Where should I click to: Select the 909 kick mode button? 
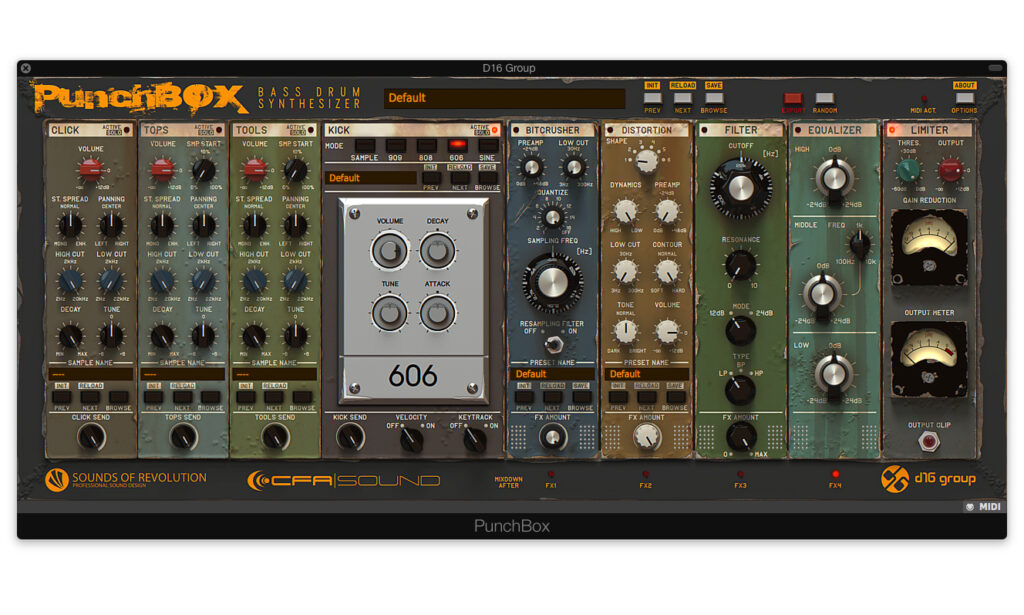click(395, 145)
